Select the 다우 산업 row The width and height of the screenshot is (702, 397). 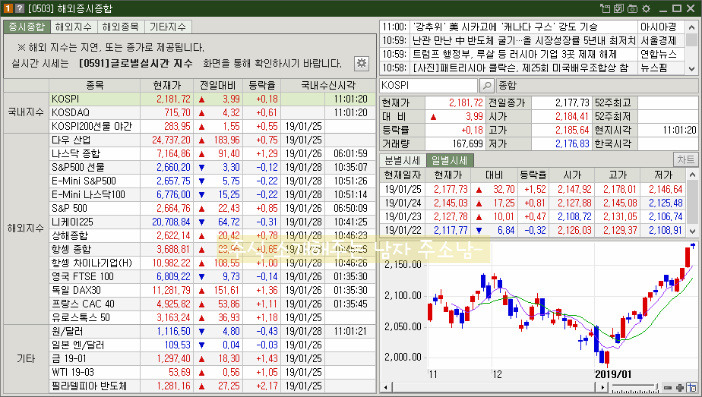click(212, 140)
